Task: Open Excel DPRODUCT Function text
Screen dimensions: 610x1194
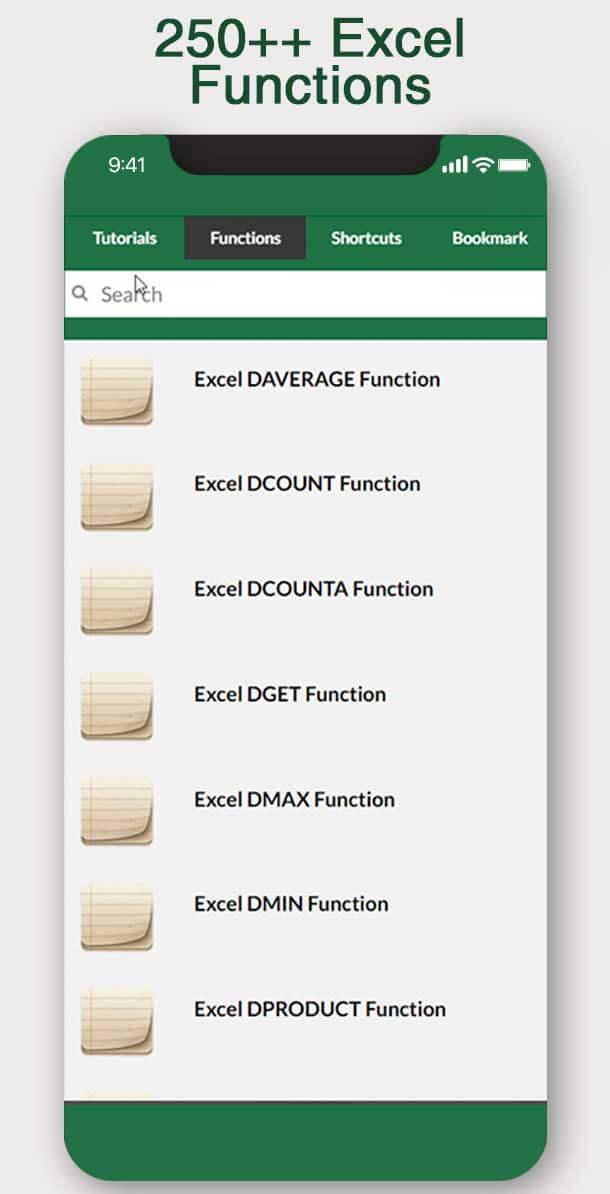Action: point(320,1009)
